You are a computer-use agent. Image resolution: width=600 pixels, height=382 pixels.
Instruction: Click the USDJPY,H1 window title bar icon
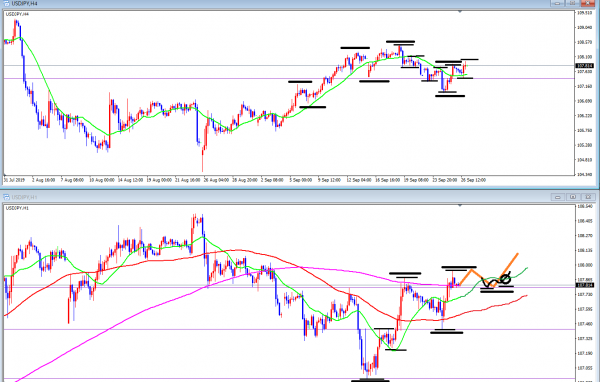(6, 197)
